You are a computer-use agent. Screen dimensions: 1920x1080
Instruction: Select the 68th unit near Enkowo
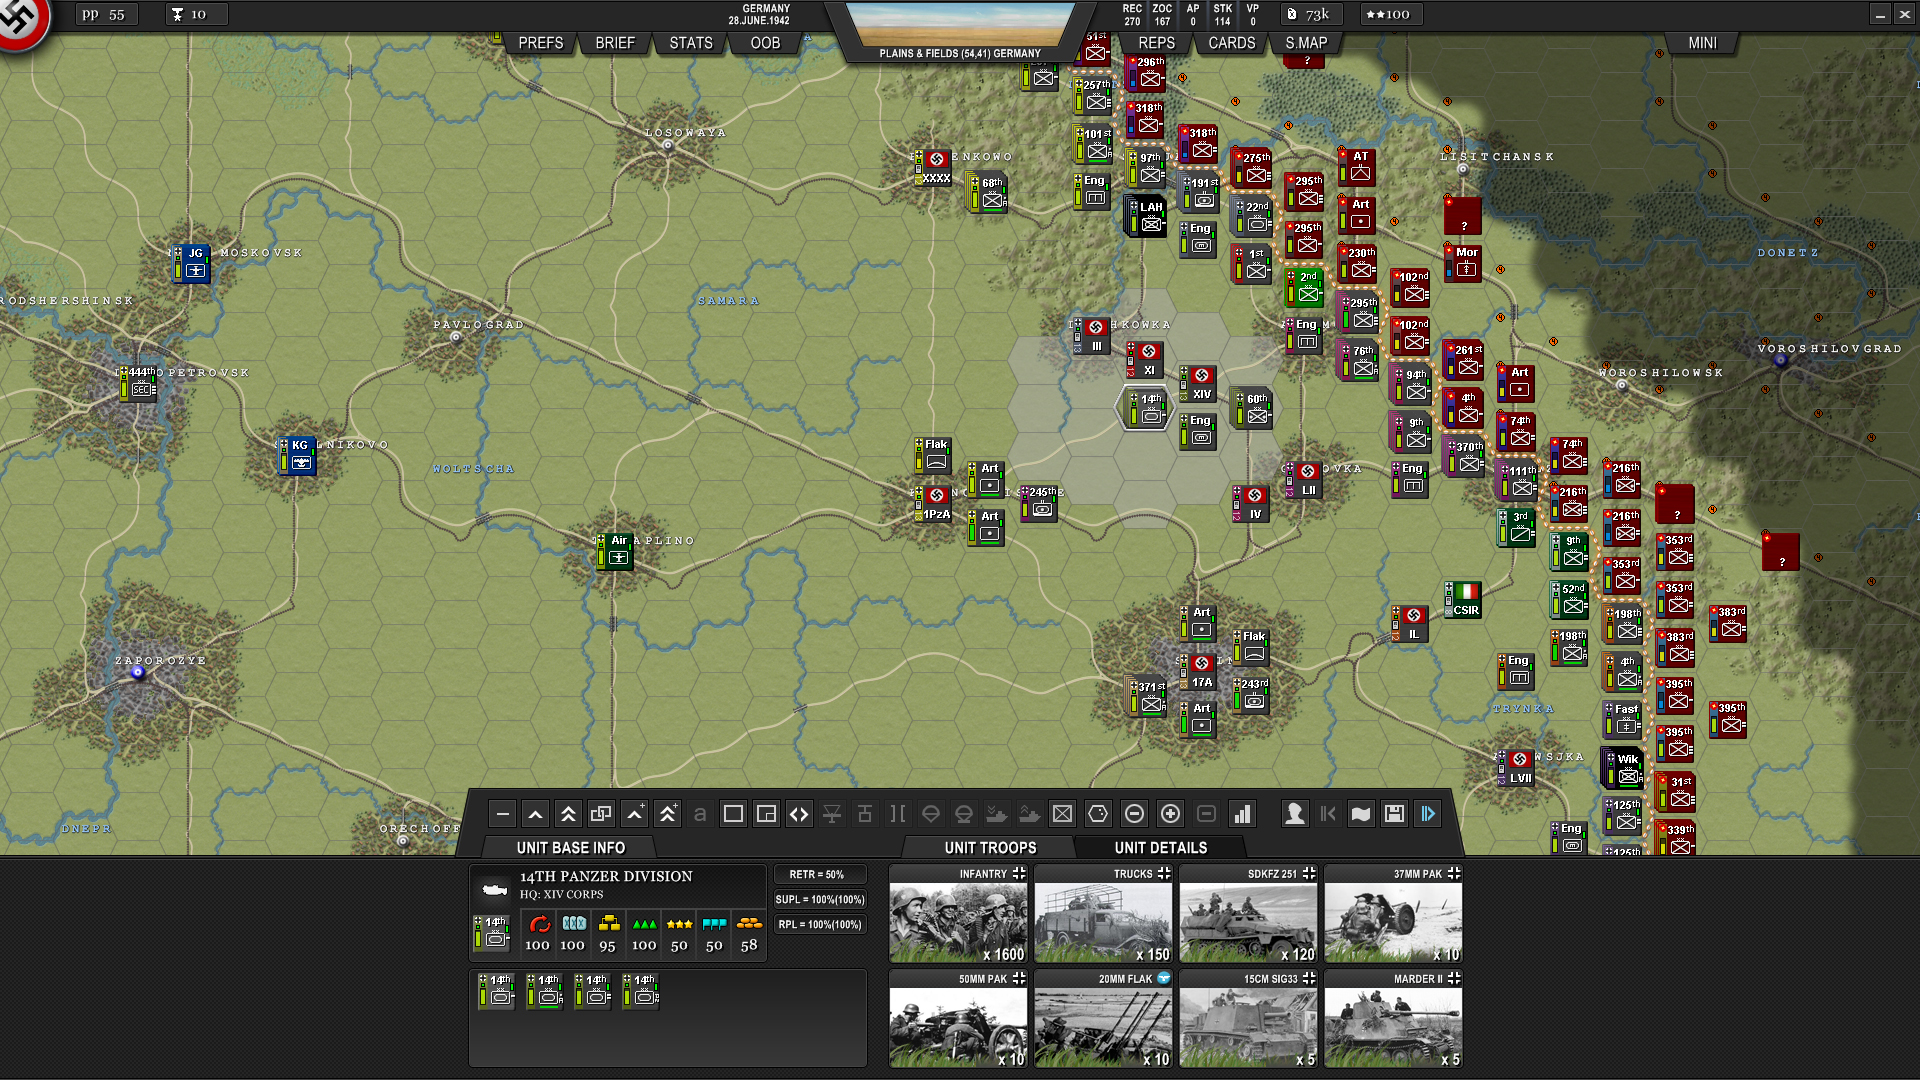988,192
